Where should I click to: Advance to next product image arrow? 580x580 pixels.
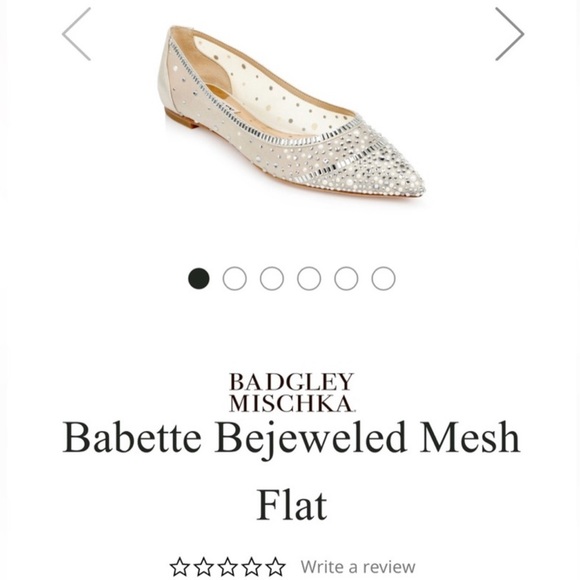click(510, 34)
